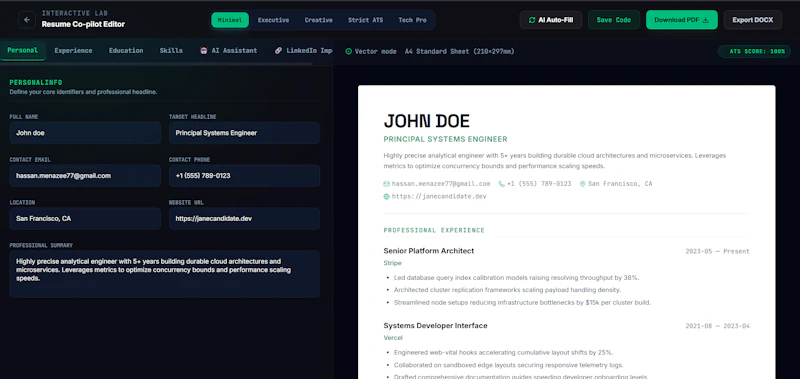The height and width of the screenshot is (379, 800).
Task: Click the PERSONALINFO section heading
Action: pos(36,83)
